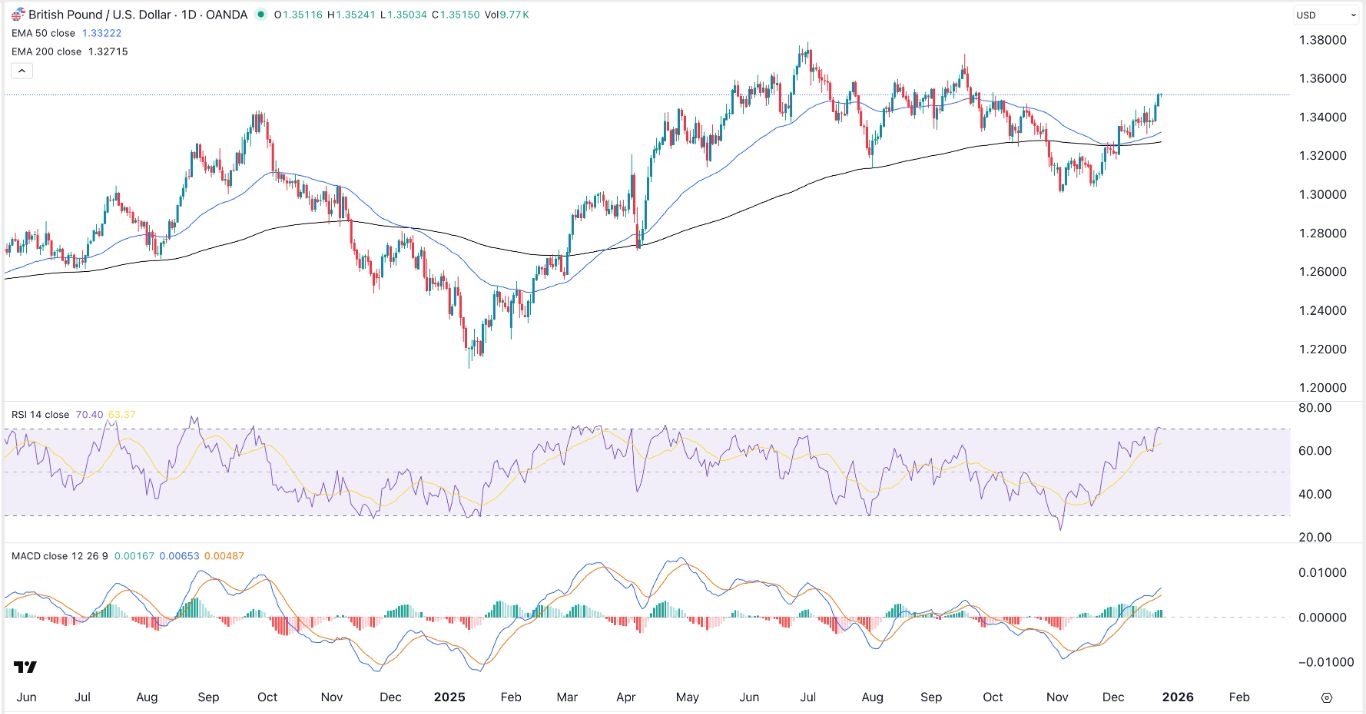Select the EMA 200 close legend

pyautogui.click(x=47, y=51)
